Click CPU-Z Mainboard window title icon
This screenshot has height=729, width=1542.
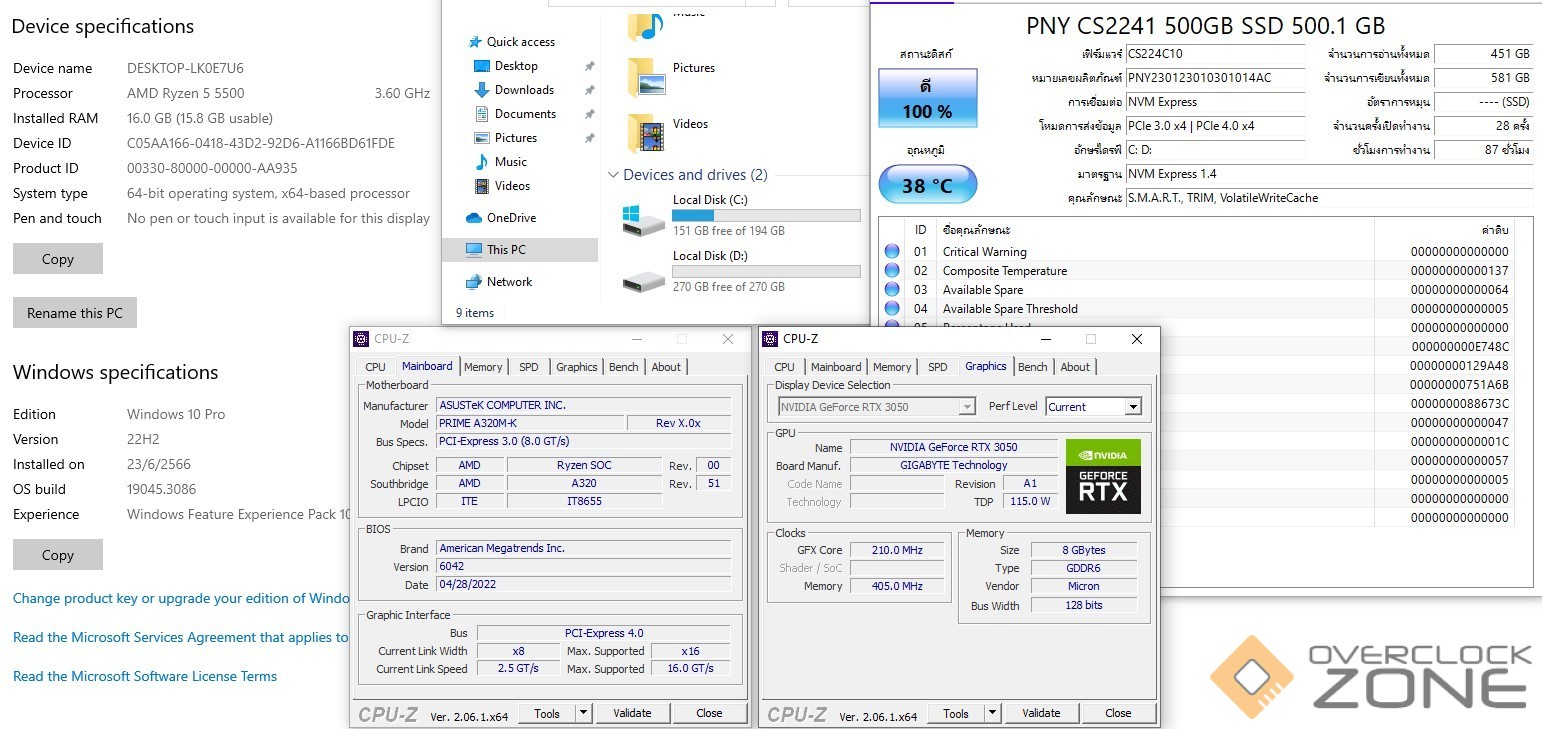pos(362,339)
